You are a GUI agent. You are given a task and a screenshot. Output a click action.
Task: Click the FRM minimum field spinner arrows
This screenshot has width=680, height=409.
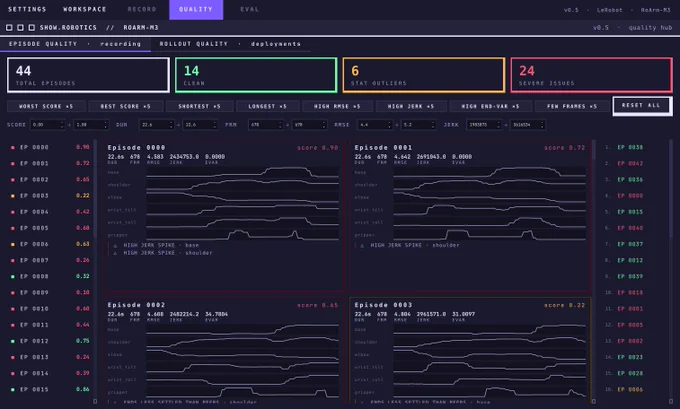point(280,125)
